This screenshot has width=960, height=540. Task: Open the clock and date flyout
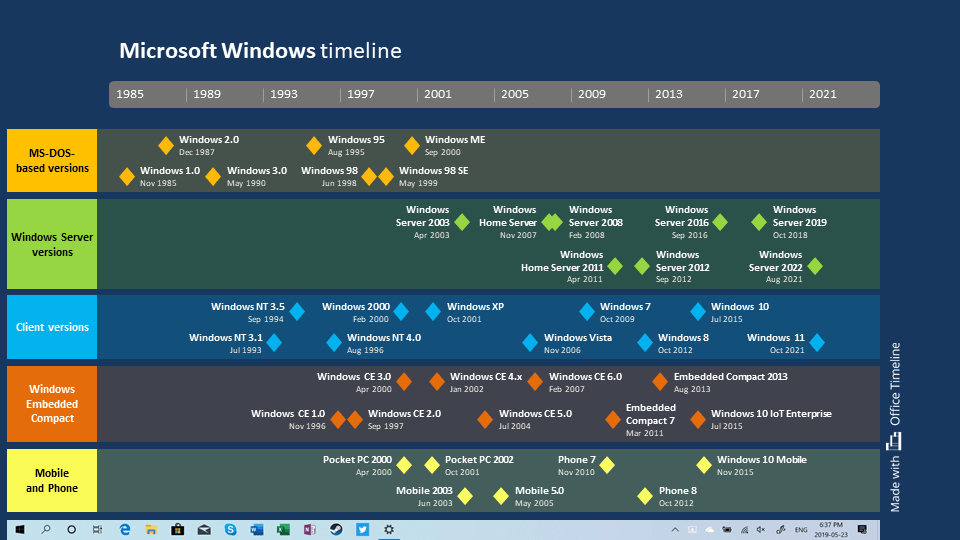[x=830, y=529]
